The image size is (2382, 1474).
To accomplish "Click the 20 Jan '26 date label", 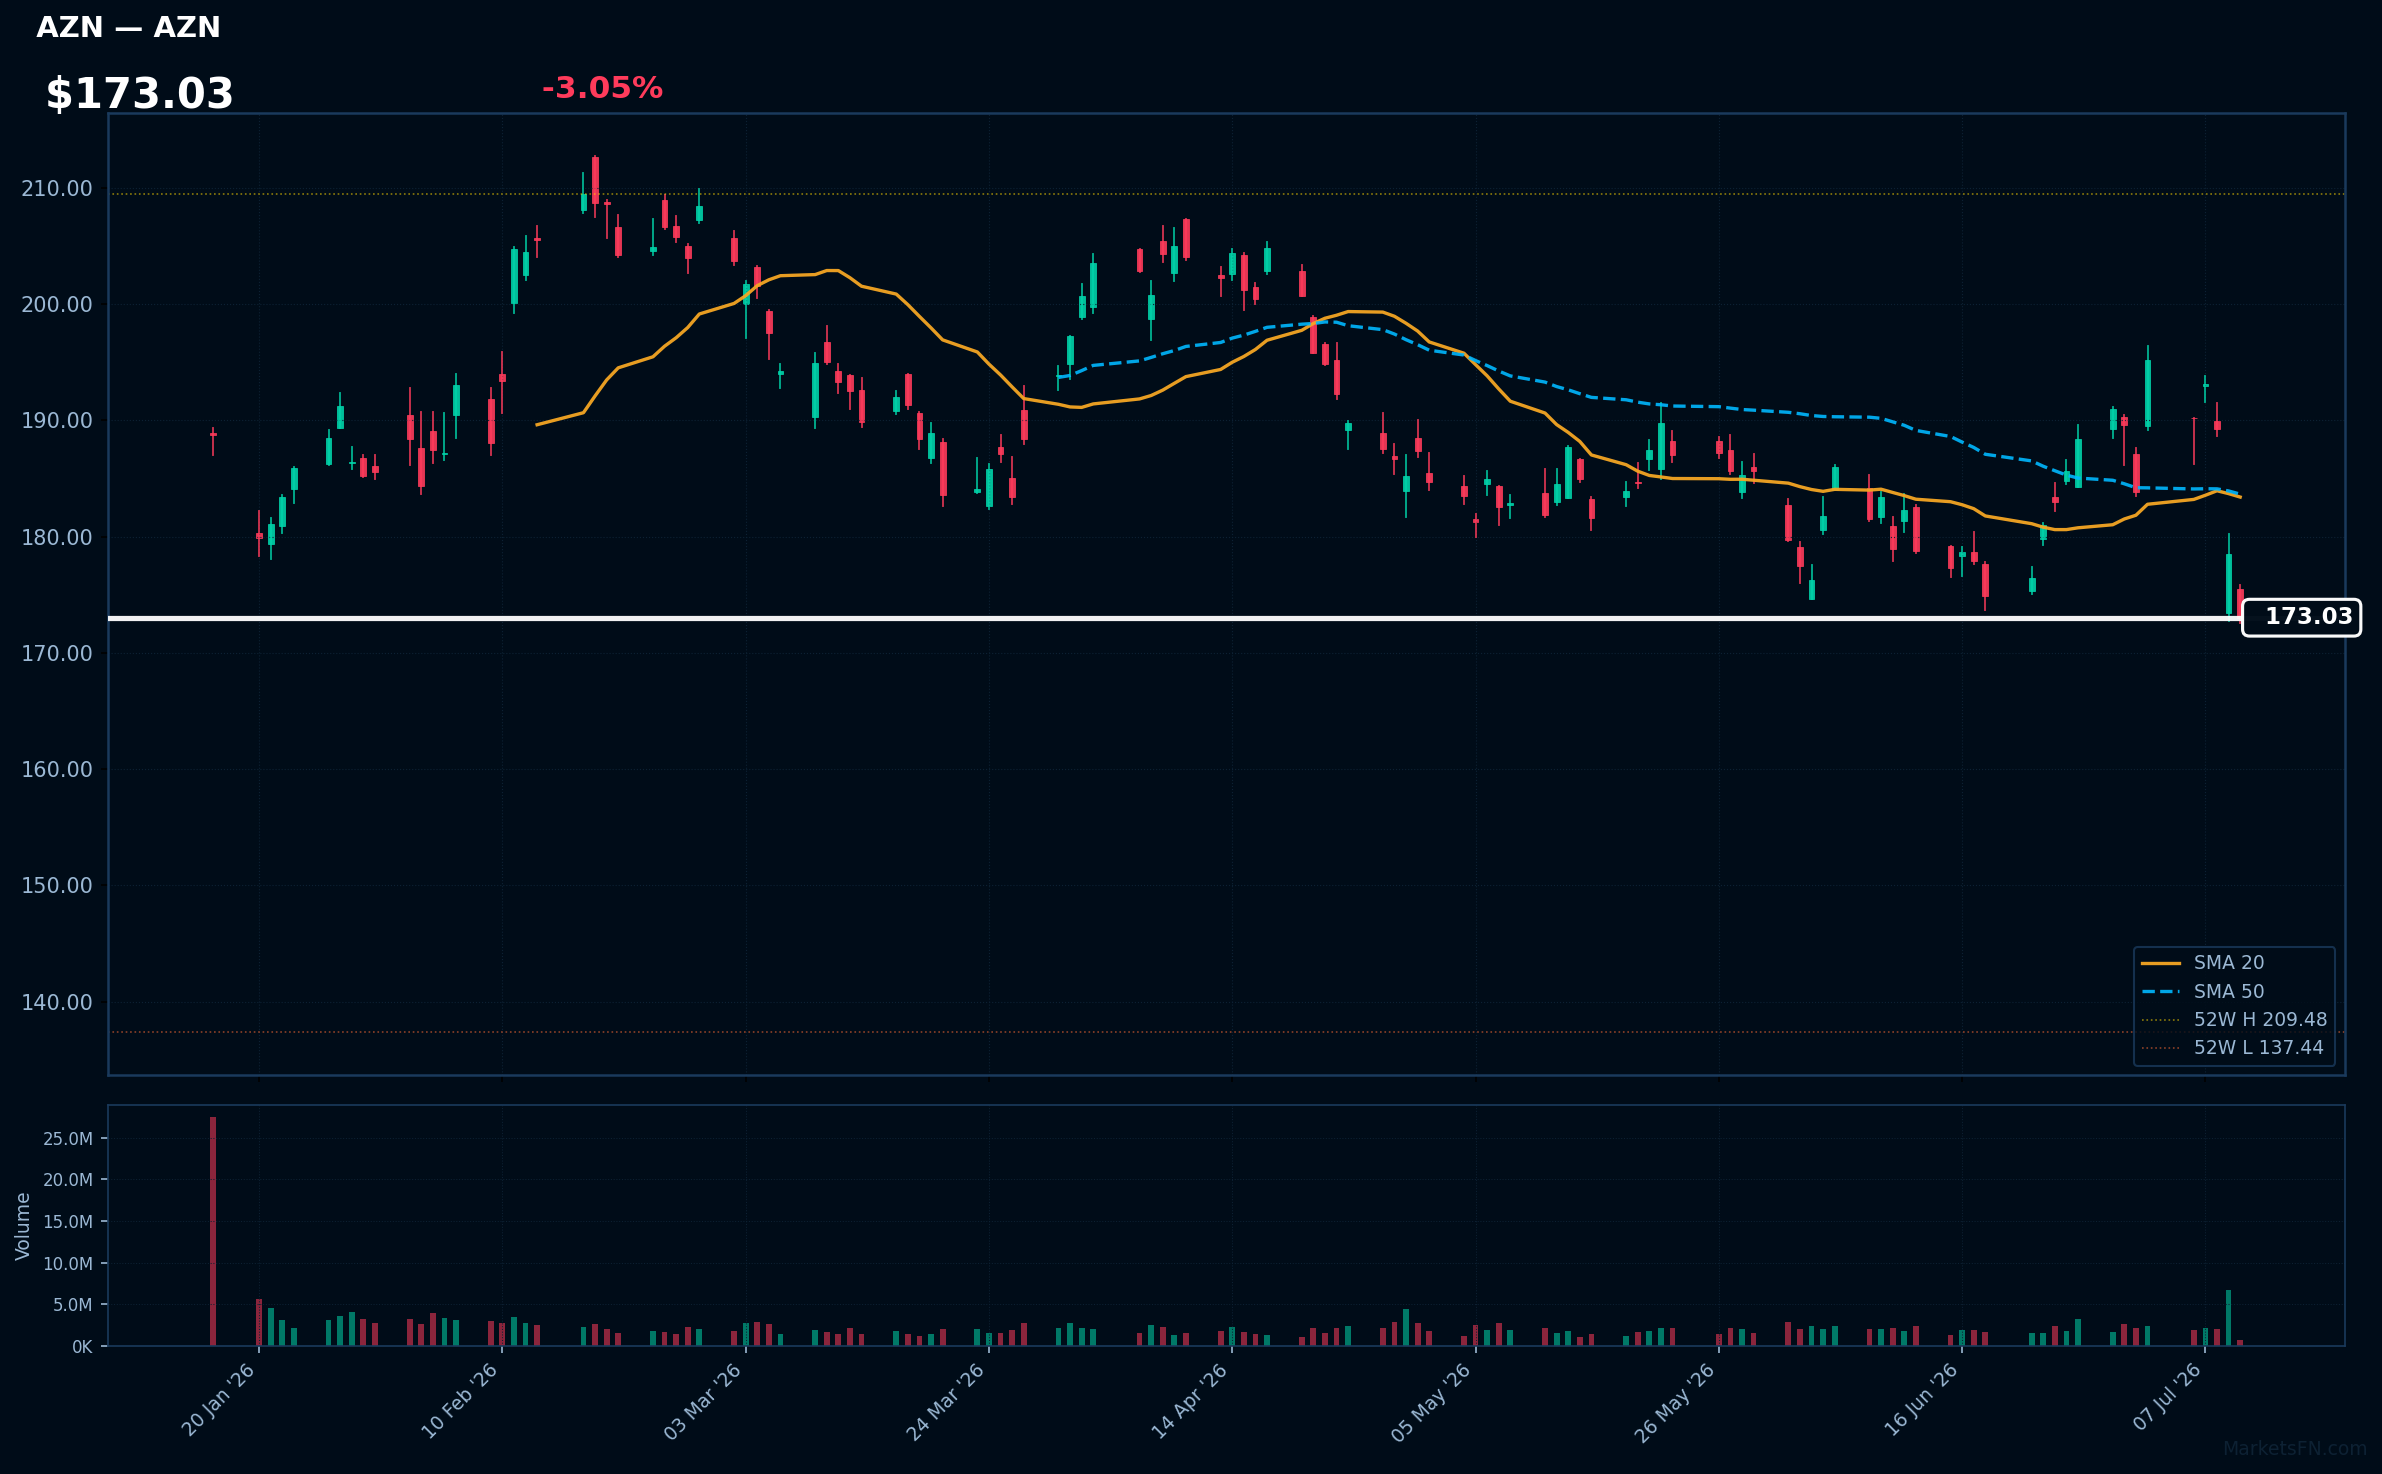I will pyautogui.click(x=218, y=1400).
